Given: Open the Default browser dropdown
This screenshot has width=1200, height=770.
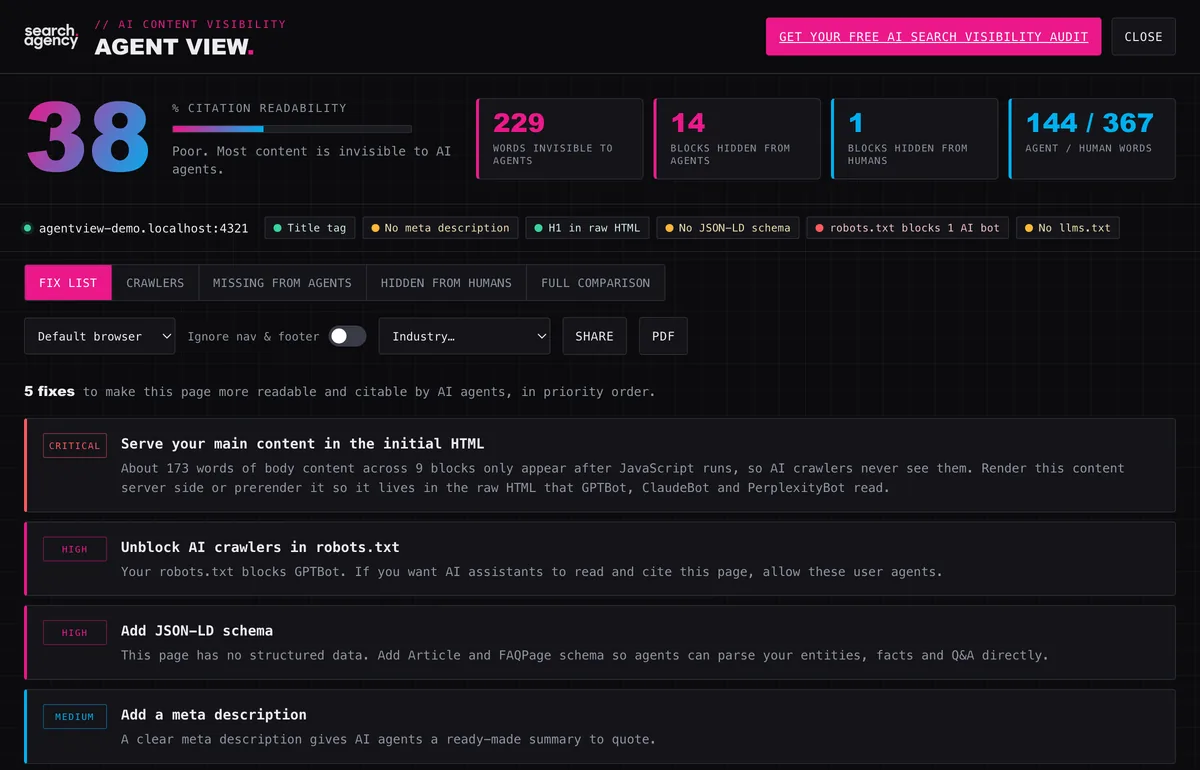Looking at the screenshot, I should [100, 336].
